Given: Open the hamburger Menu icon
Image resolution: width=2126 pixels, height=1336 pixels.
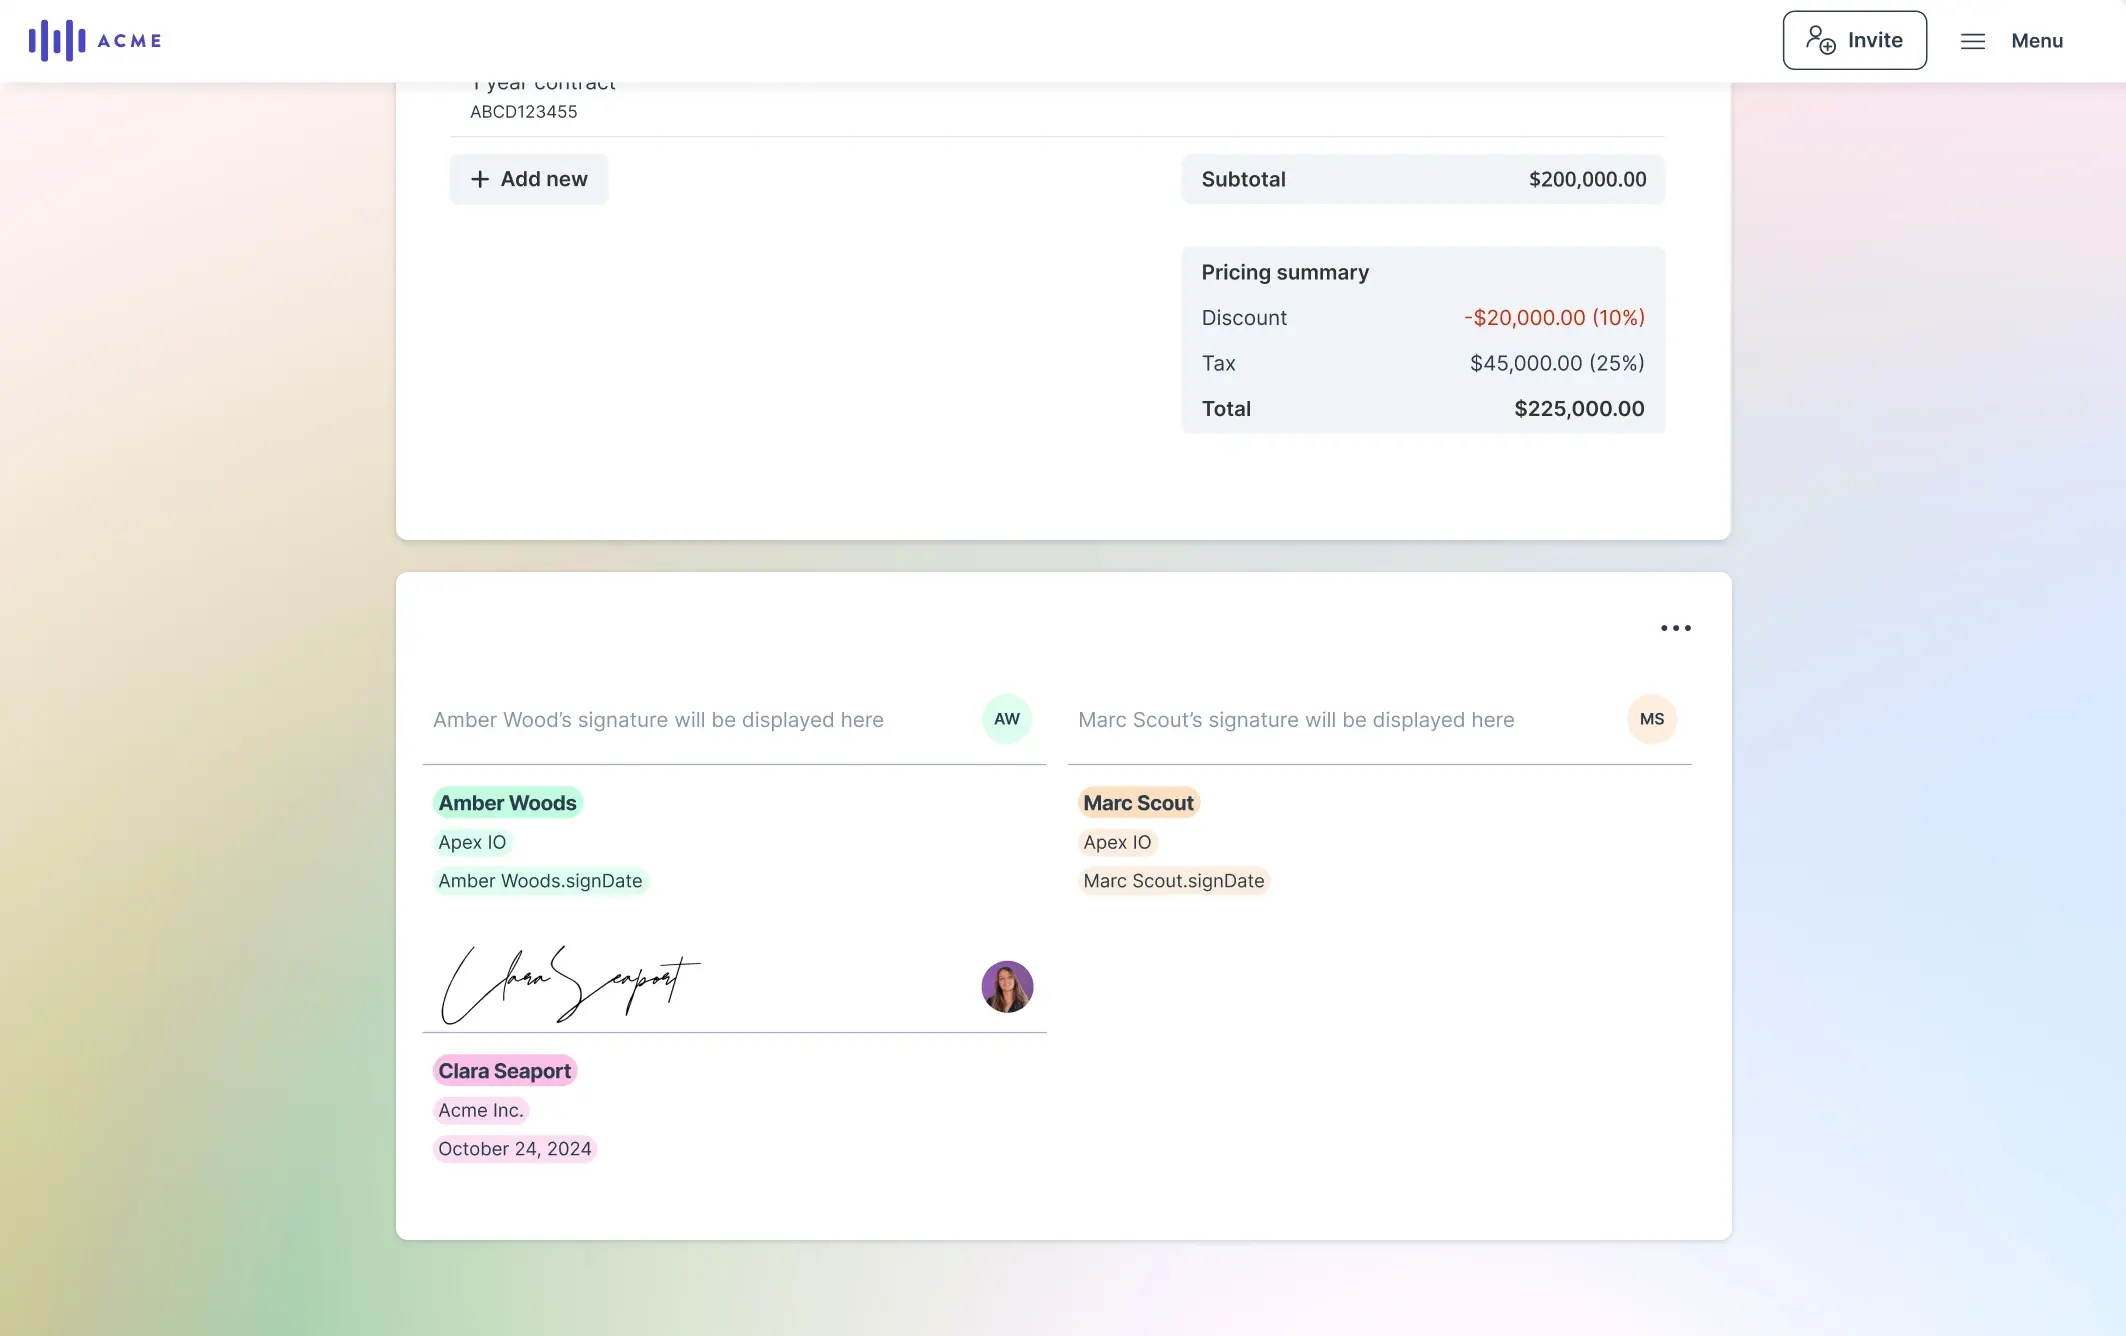Looking at the screenshot, I should coord(1974,40).
